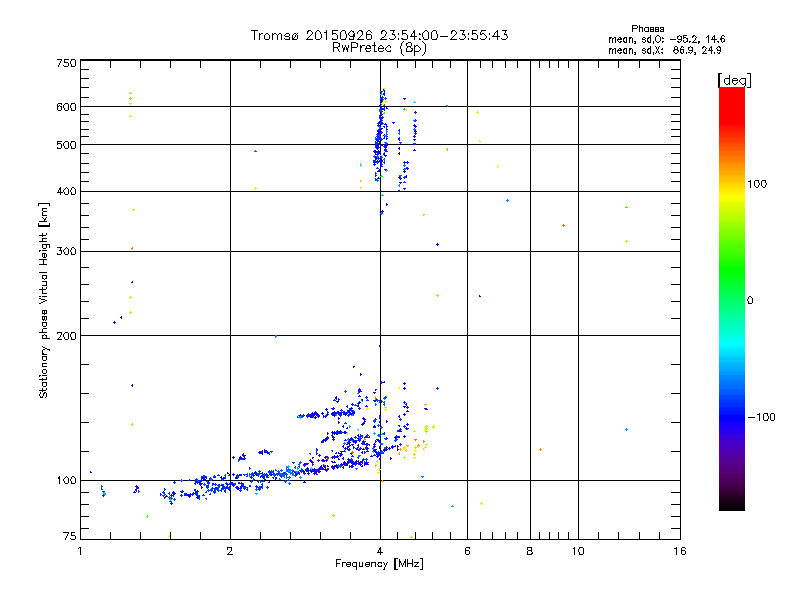This screenshot has height=600, width=800.
Task: Click the dark bottom end of the colorbar
Action: click(732, 500)
